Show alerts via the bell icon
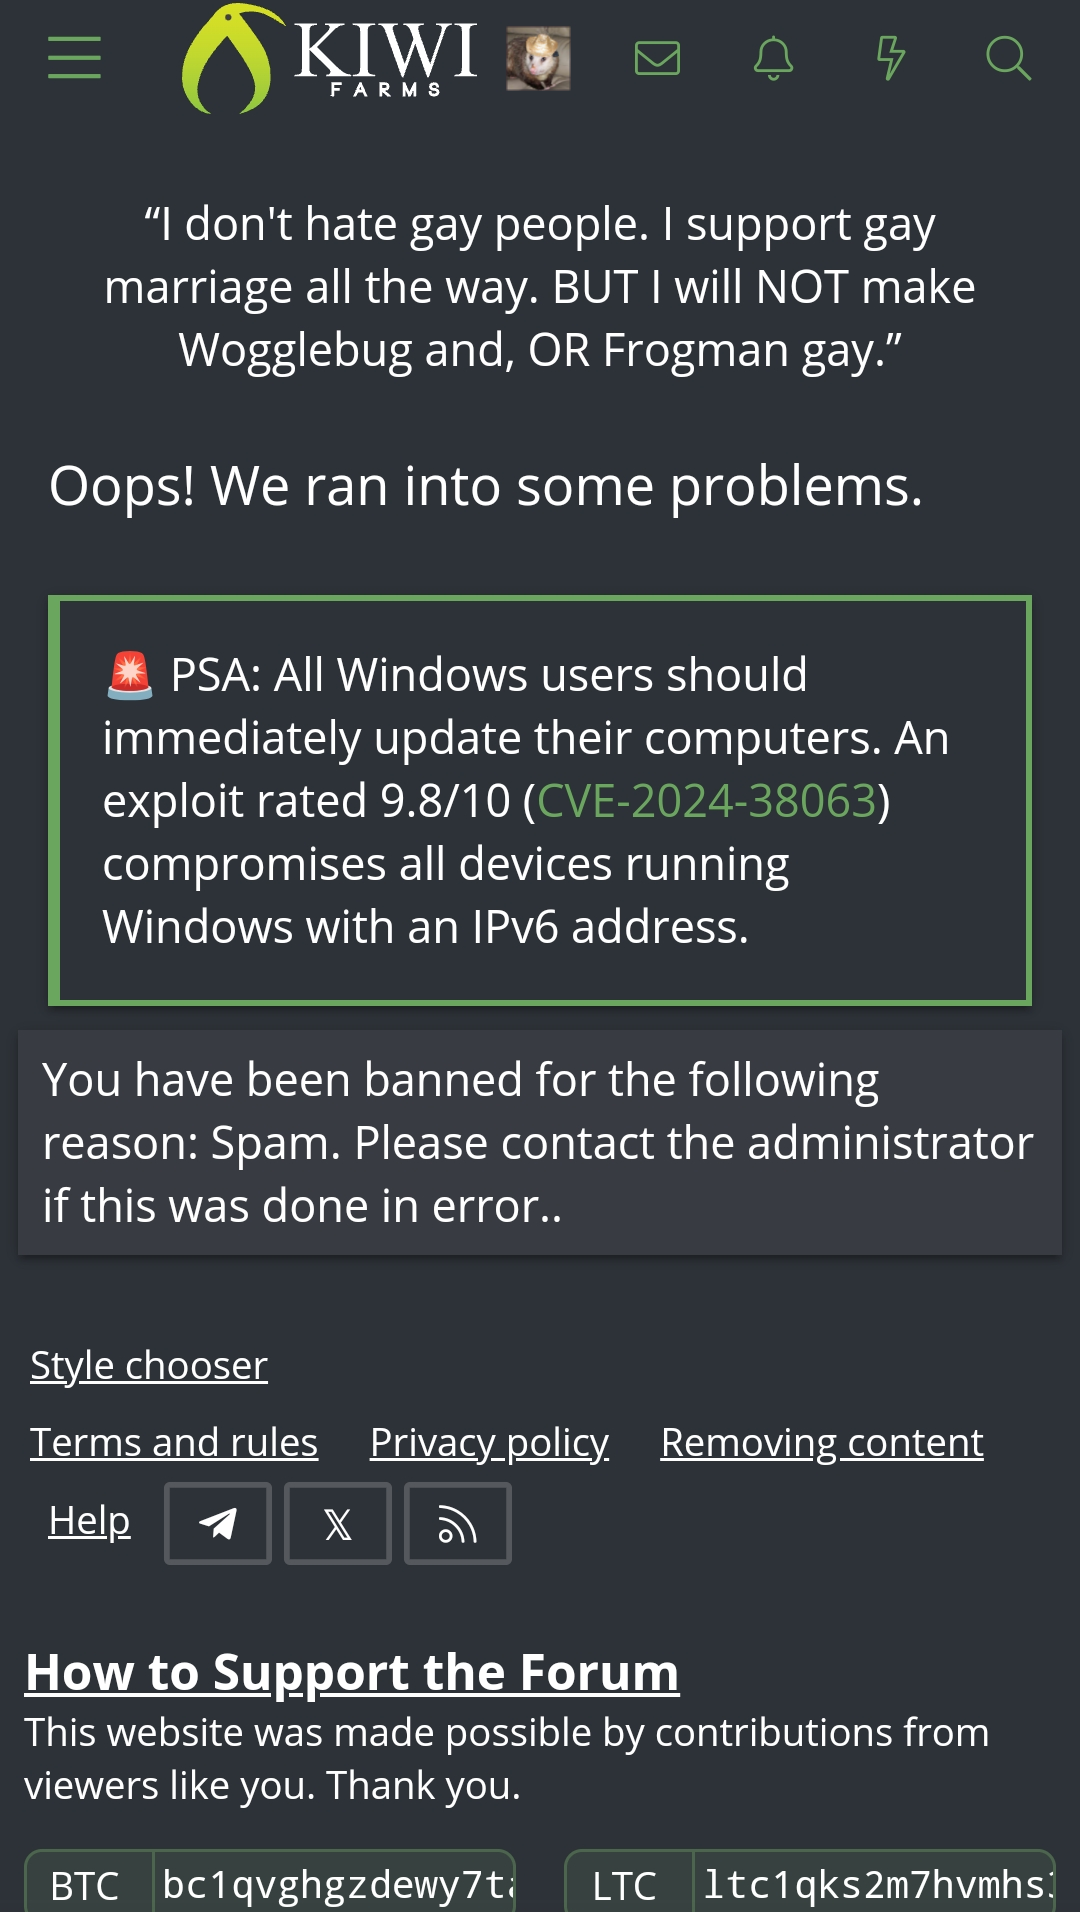Screen dimensions: 1080x1912 coord(773,58)
